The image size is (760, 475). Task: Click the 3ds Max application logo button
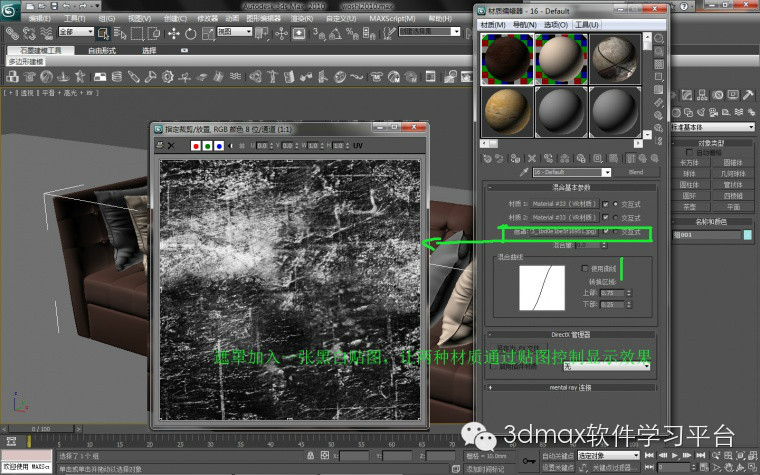[x=10, y=10]
